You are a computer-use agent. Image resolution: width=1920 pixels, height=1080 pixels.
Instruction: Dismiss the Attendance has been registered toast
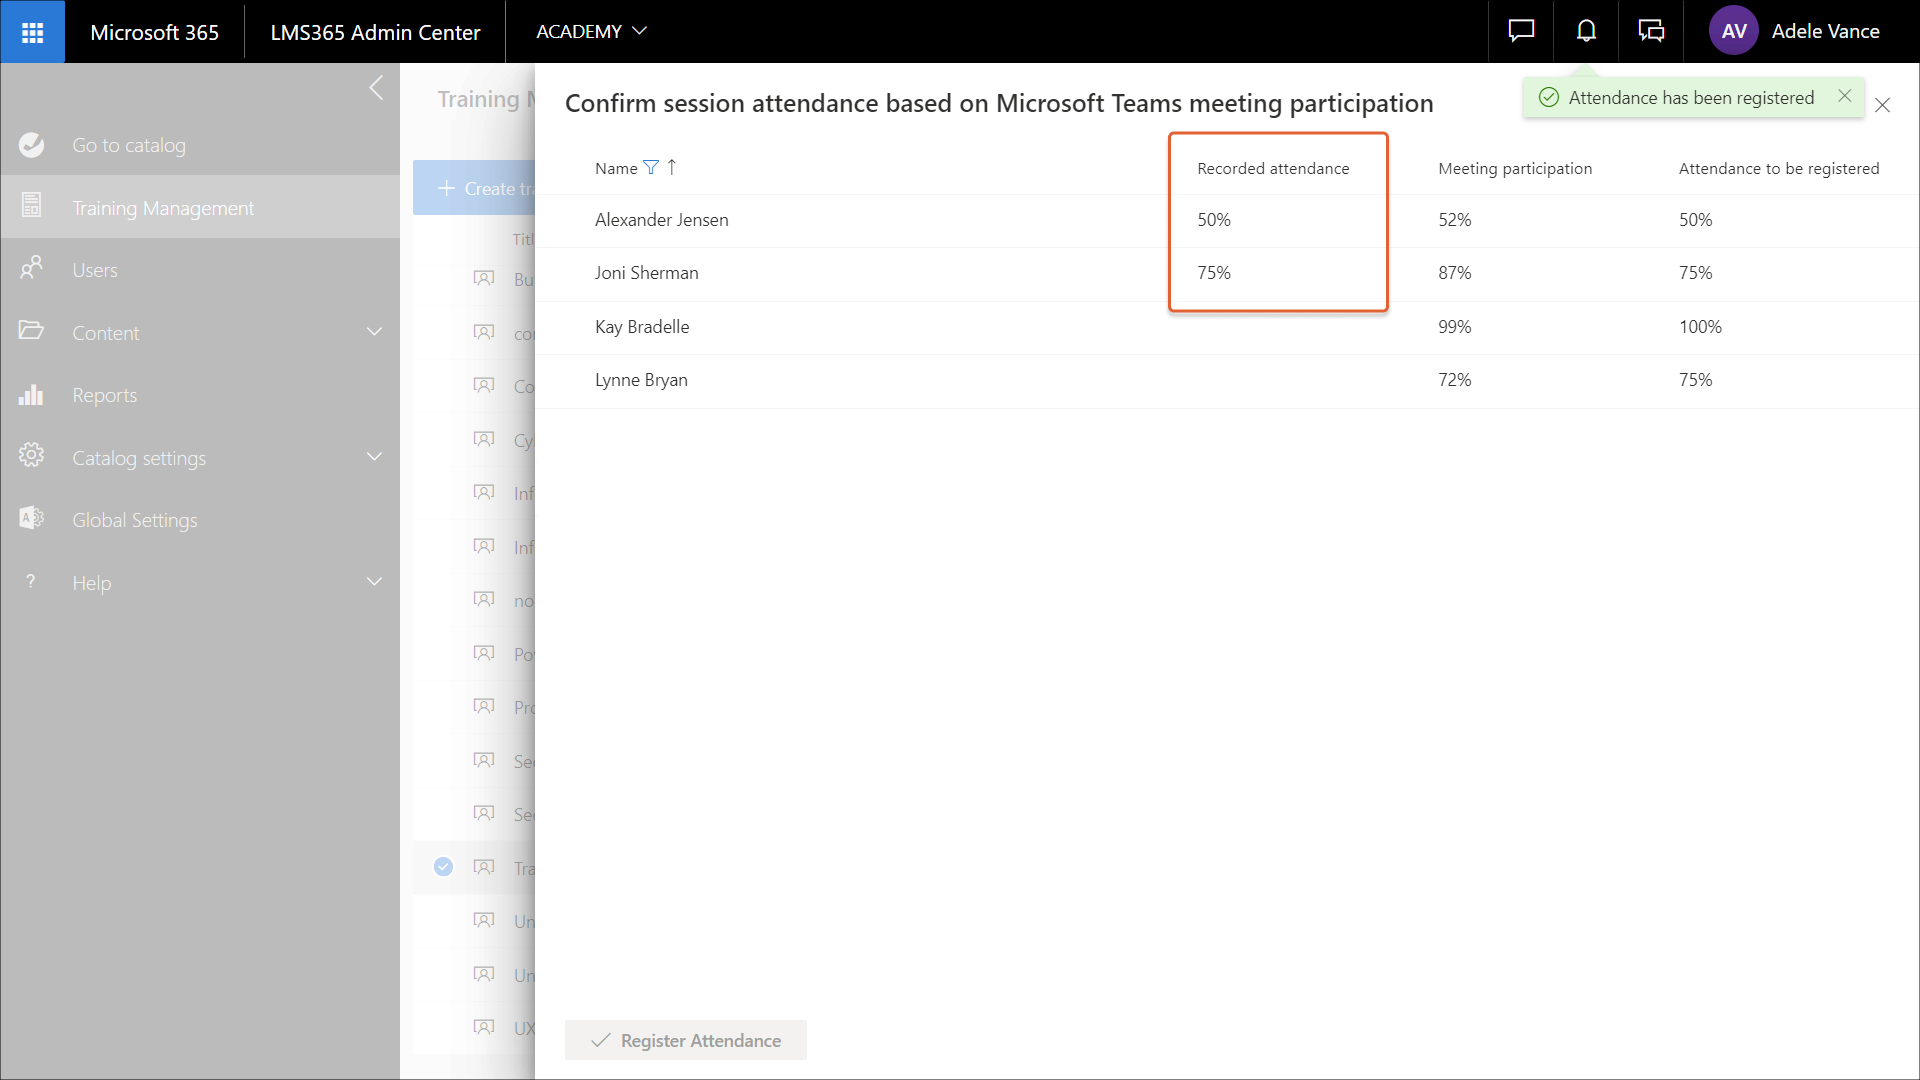pyautogui.click(x=1845, y=96)
